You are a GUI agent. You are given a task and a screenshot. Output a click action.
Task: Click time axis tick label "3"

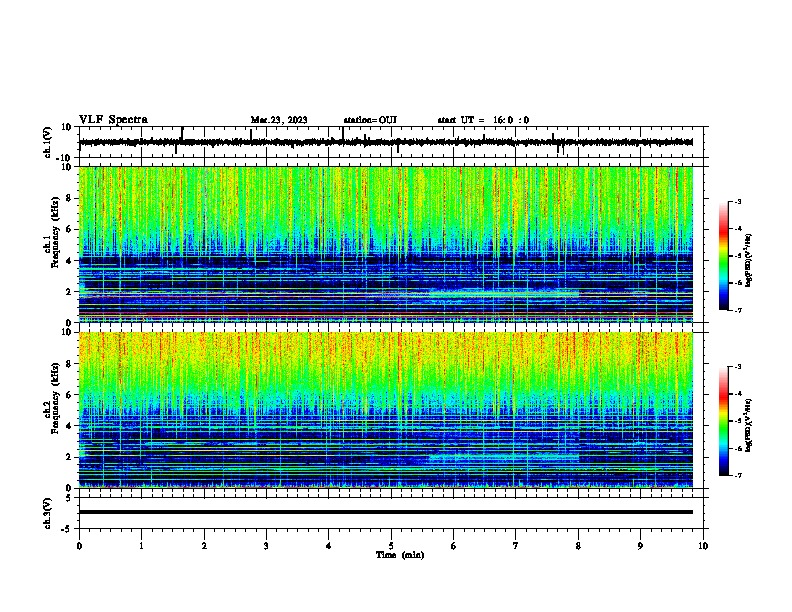[x=266, y=546]
